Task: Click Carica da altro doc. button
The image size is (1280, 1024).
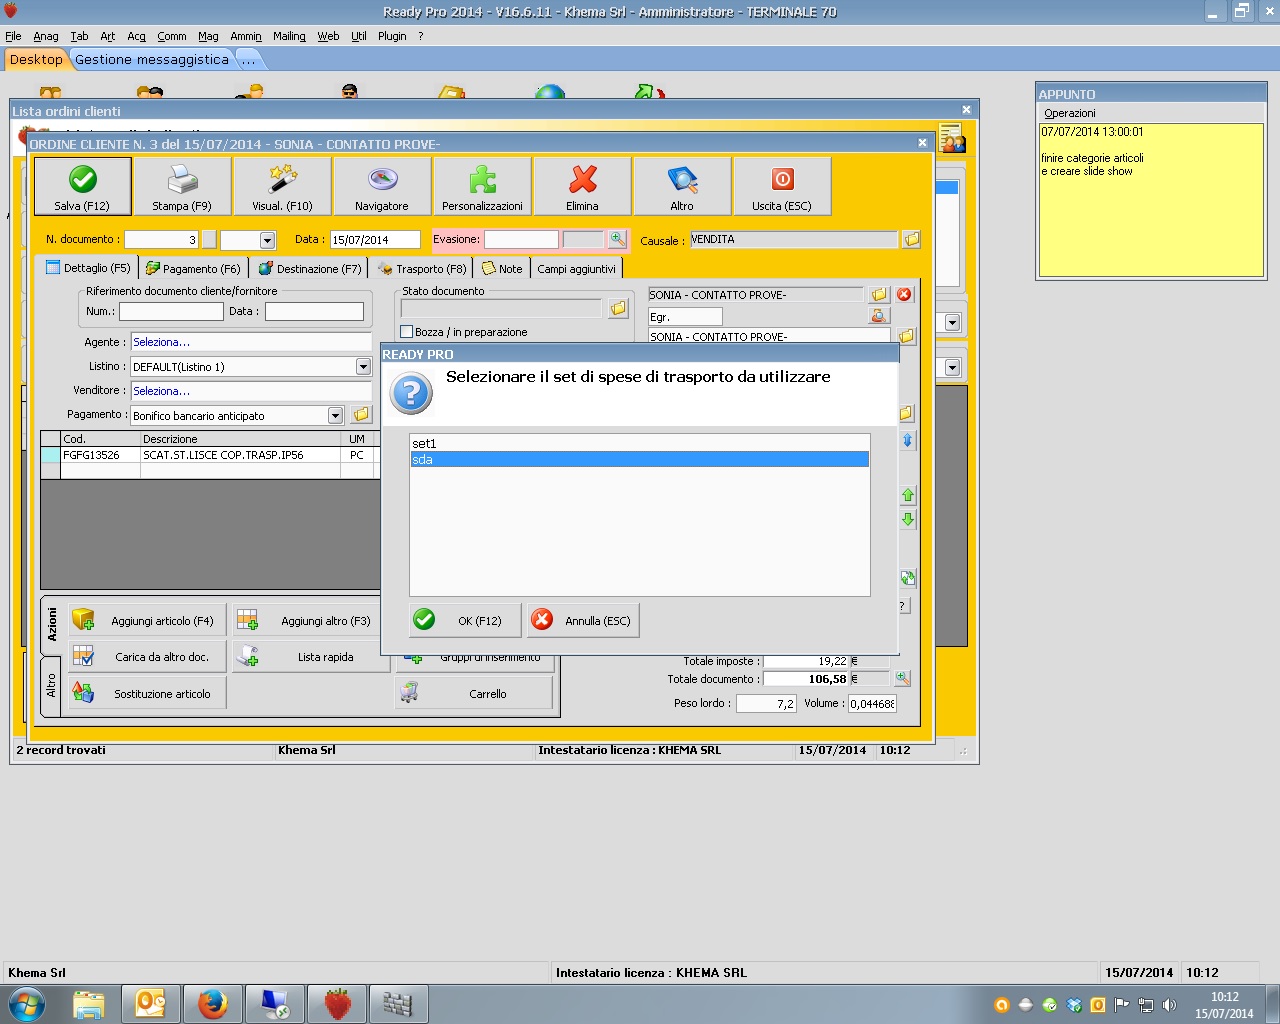Action: pyautogui.click(x=147, y=657)
